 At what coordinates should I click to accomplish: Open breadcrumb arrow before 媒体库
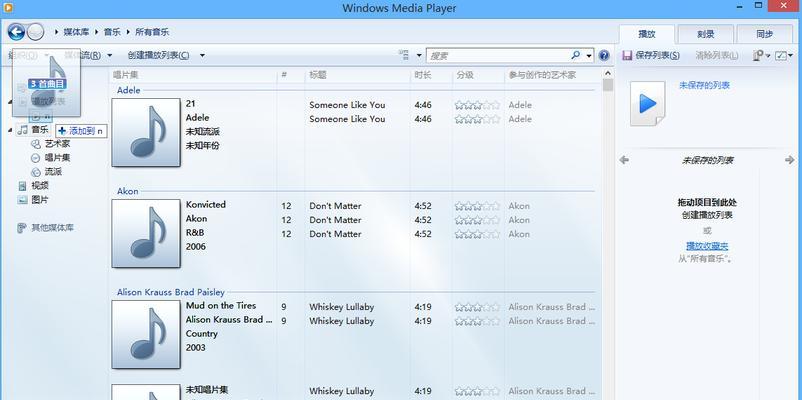(57, 32)
